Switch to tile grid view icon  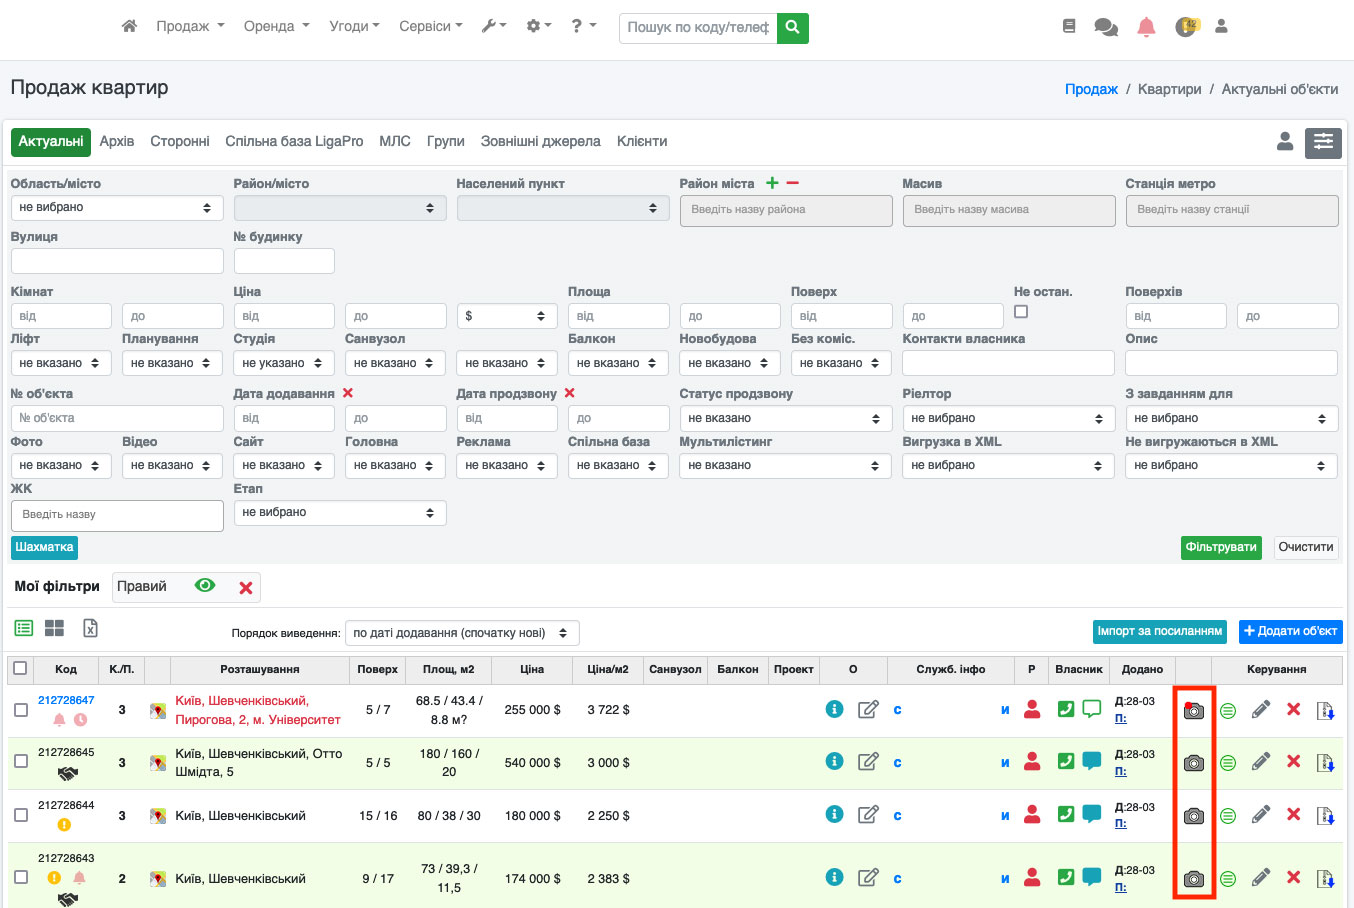(x=54, y=628)
